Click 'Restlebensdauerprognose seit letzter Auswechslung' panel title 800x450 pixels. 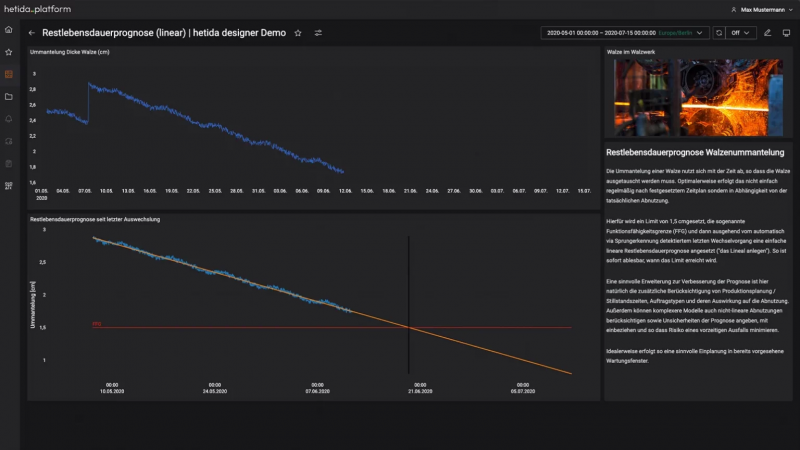pos(95,218)
